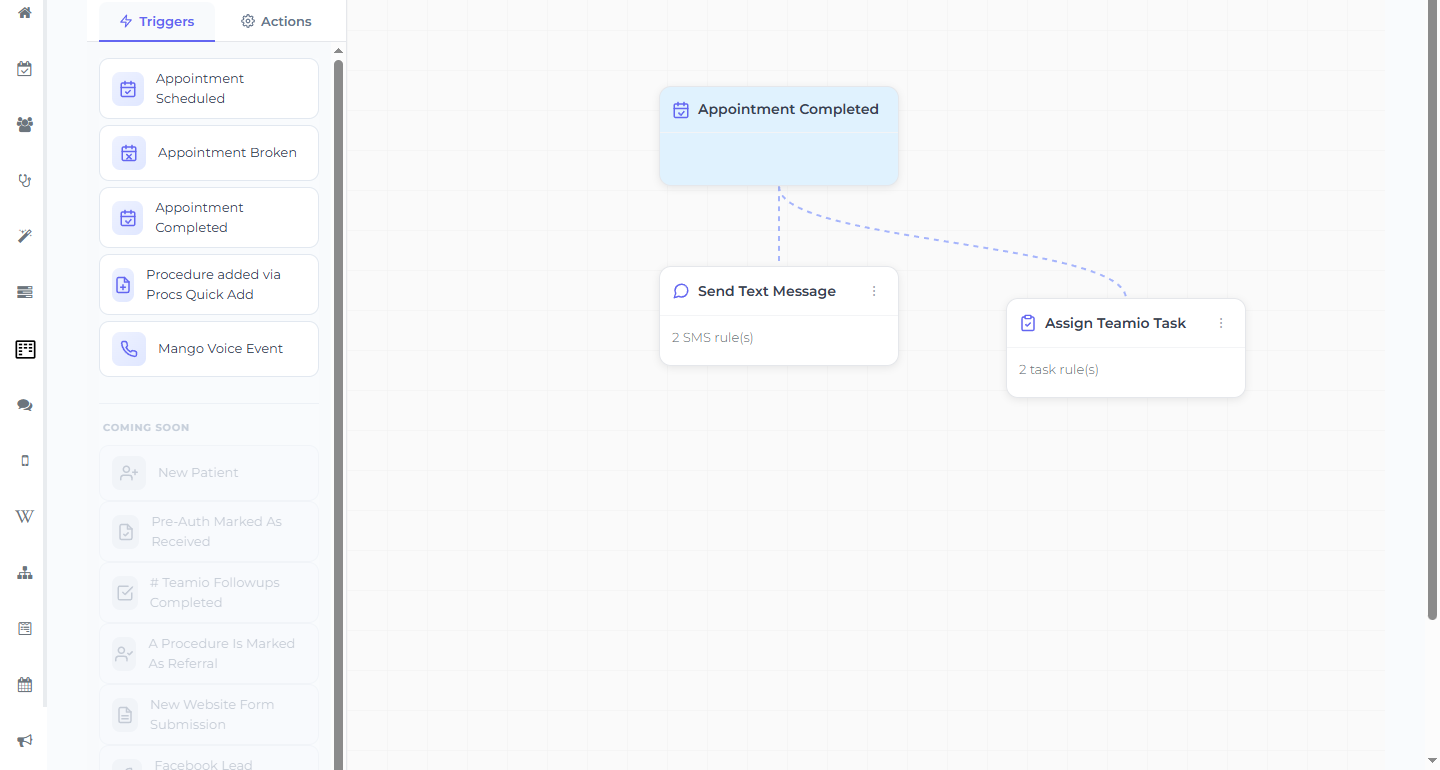This screenshot has height=770, width=1440.
Task: Open the W wiki sidebar icon
Action: (25, 517)
